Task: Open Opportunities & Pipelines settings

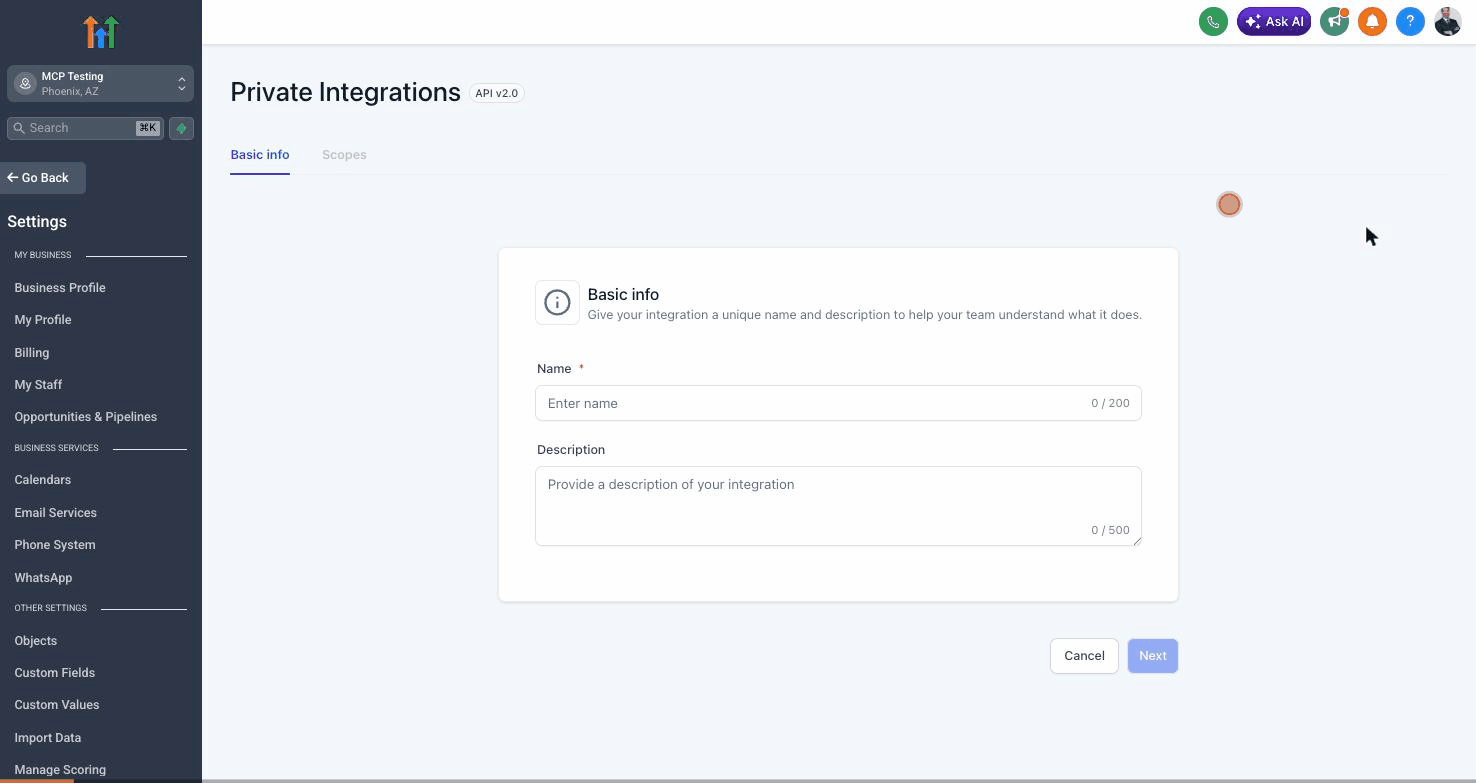Action: [86, 417]
